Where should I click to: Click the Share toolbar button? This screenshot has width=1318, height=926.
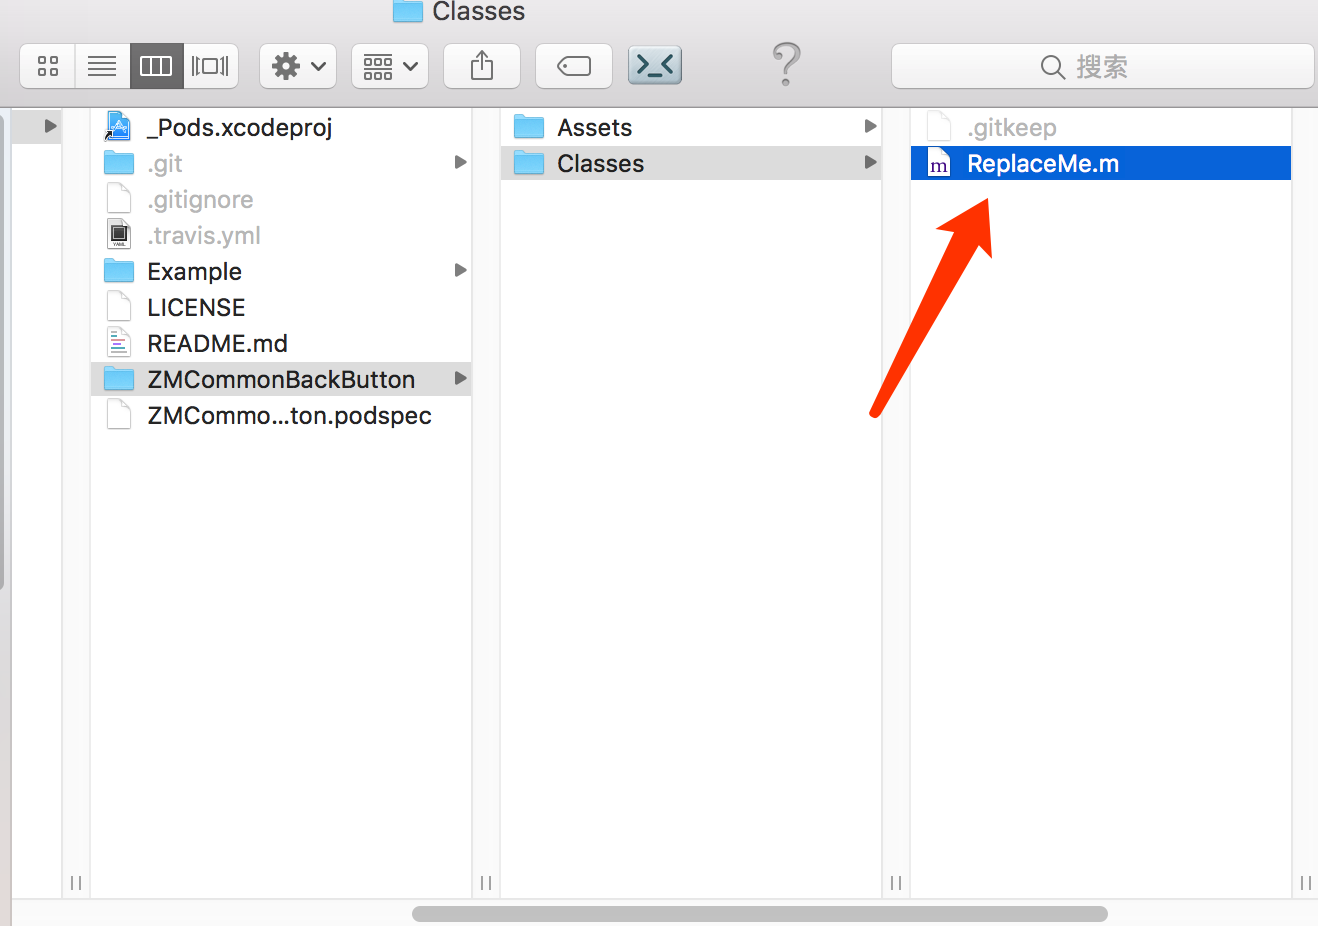click(482, 66)
